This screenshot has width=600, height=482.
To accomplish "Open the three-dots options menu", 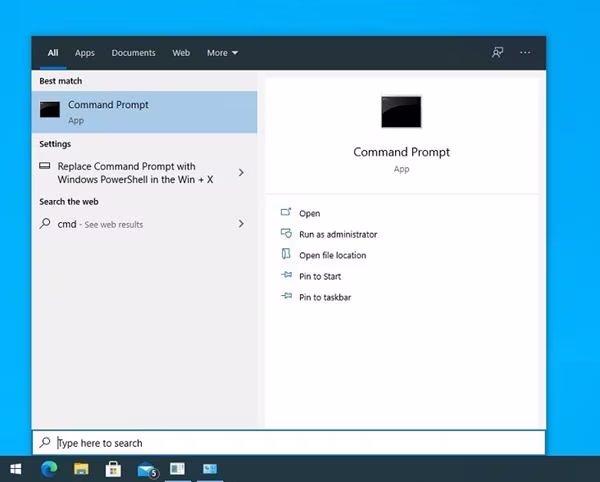I will [x=525, y=52].
